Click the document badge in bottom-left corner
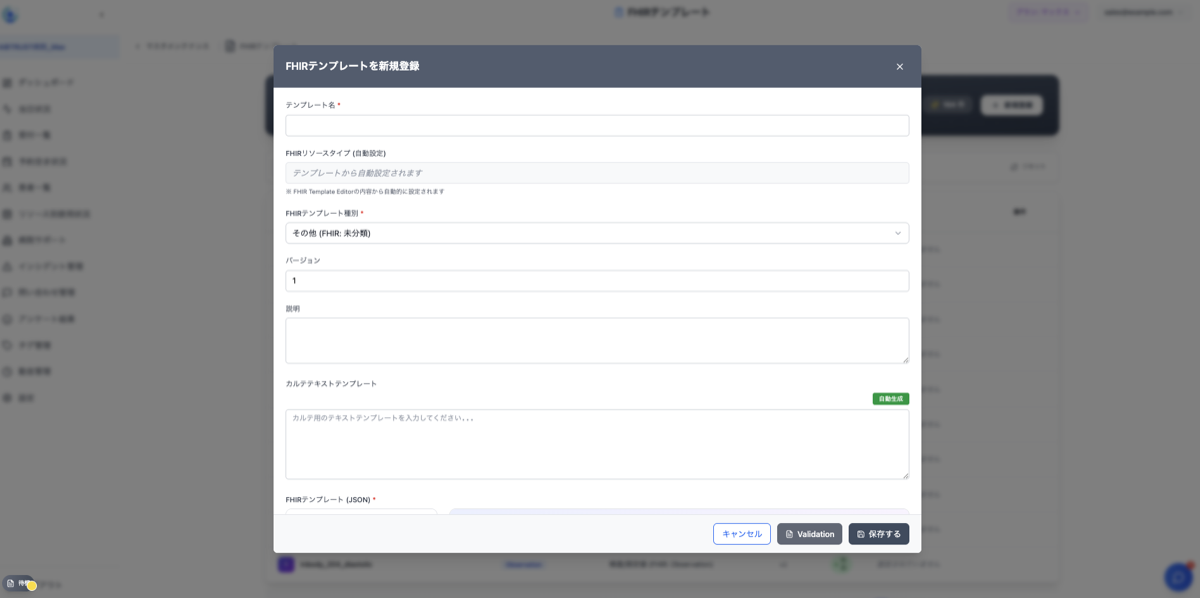 (x=18, y=583)
